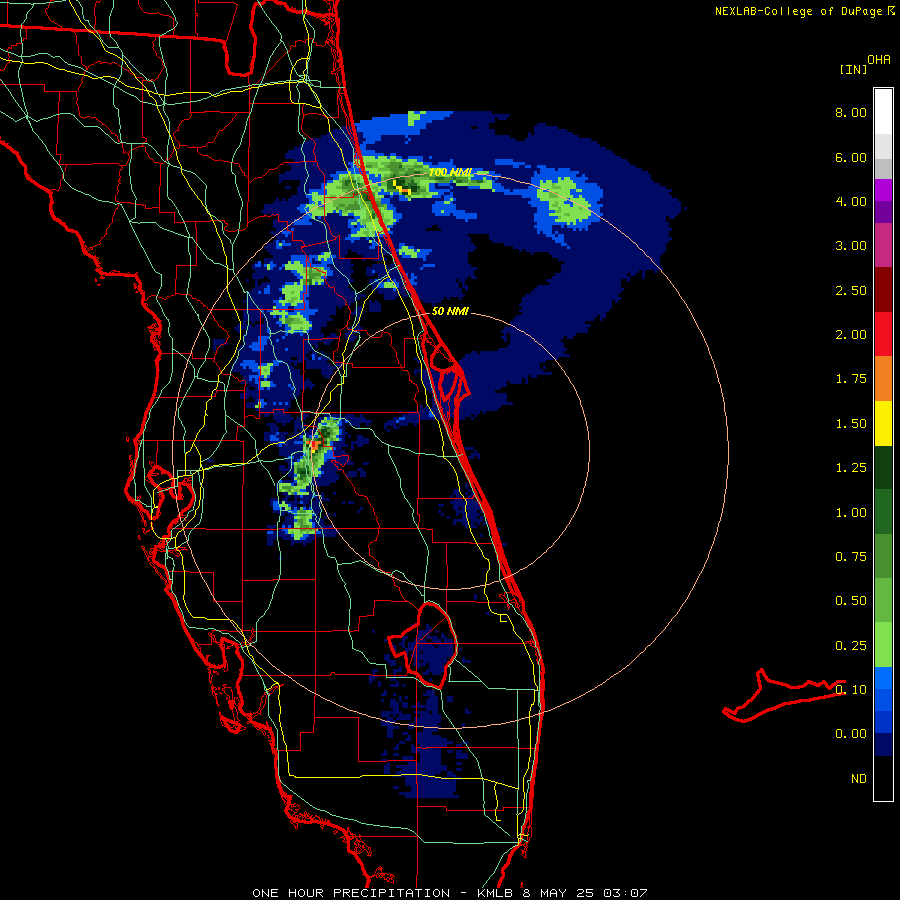The width and height of the screenshot is (900, 900).
Task: Click the 100 NMI range ring label
Action: tap(452, 172)
